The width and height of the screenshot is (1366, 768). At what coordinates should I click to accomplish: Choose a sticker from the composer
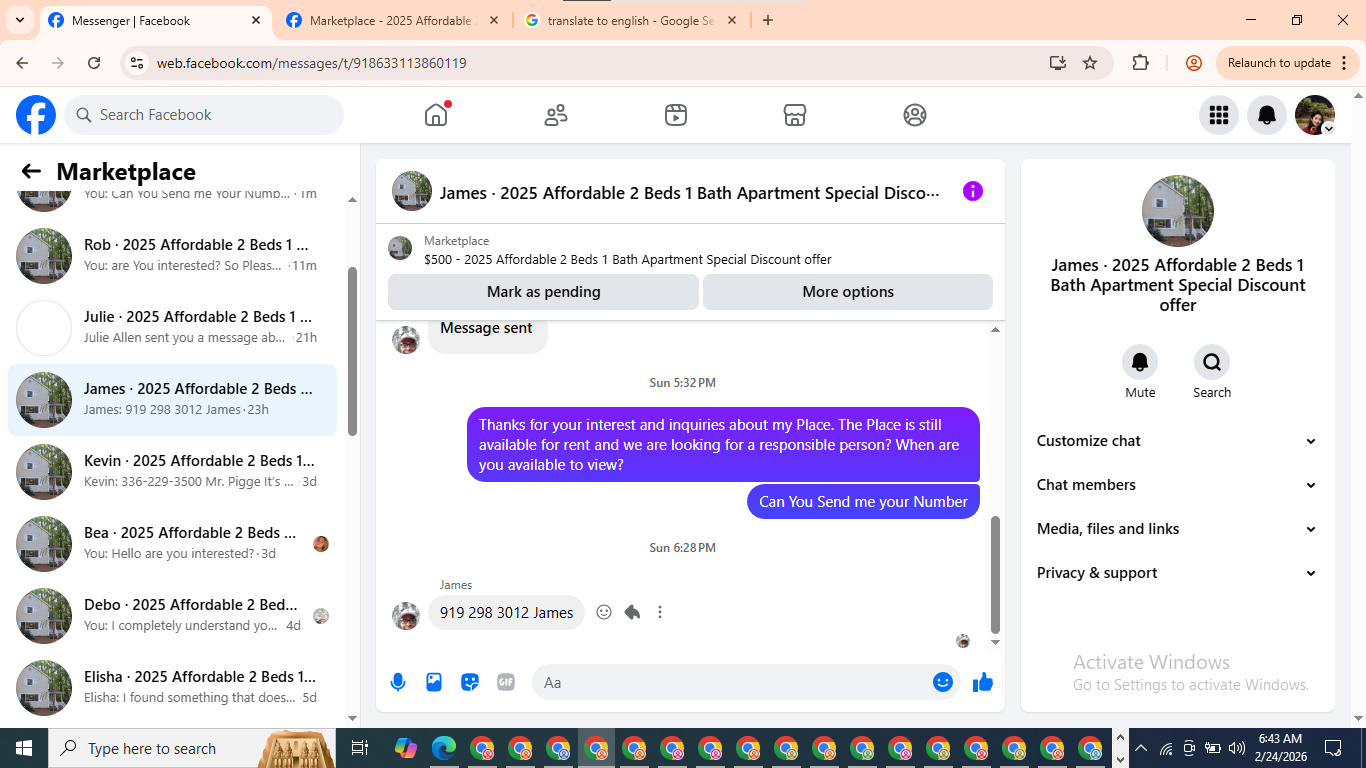point(470,682)
